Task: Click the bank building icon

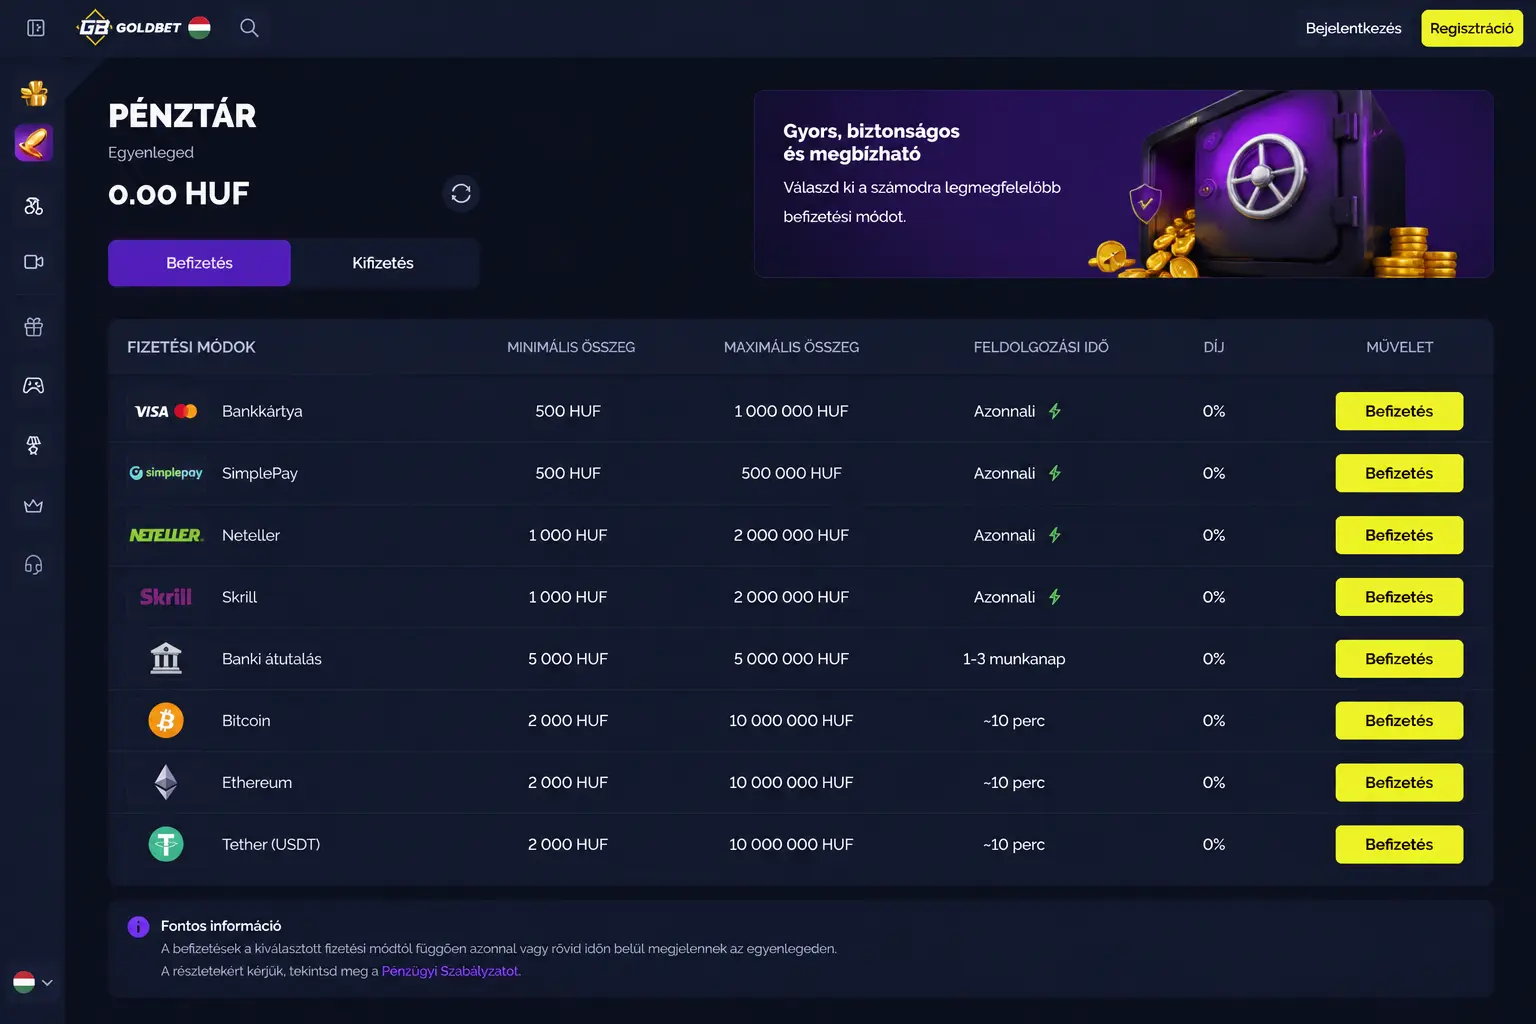Action: pyautogui.click(x=166, y=659)
